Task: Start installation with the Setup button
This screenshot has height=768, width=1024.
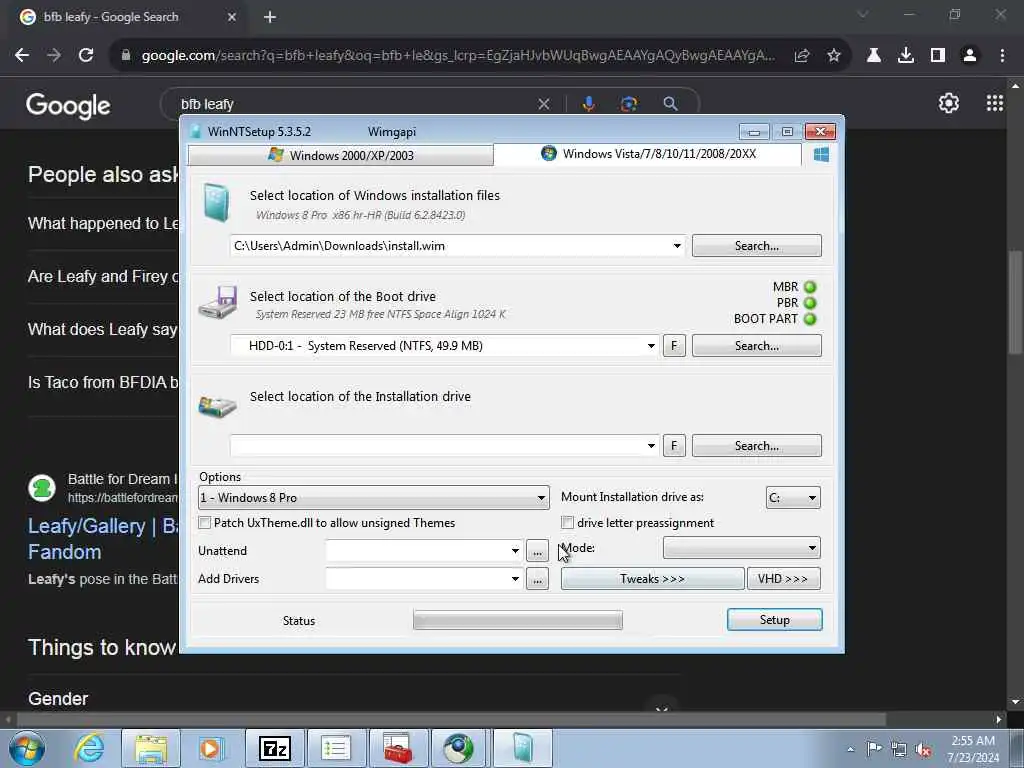Action: (x=775, y=620)
